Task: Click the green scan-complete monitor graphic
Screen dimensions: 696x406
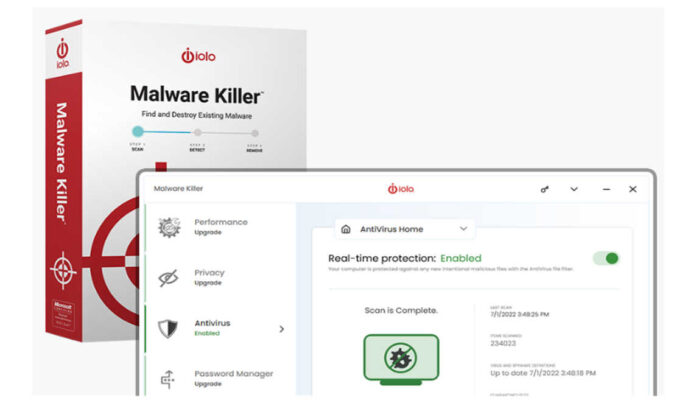Action: (x=401, y=359)
